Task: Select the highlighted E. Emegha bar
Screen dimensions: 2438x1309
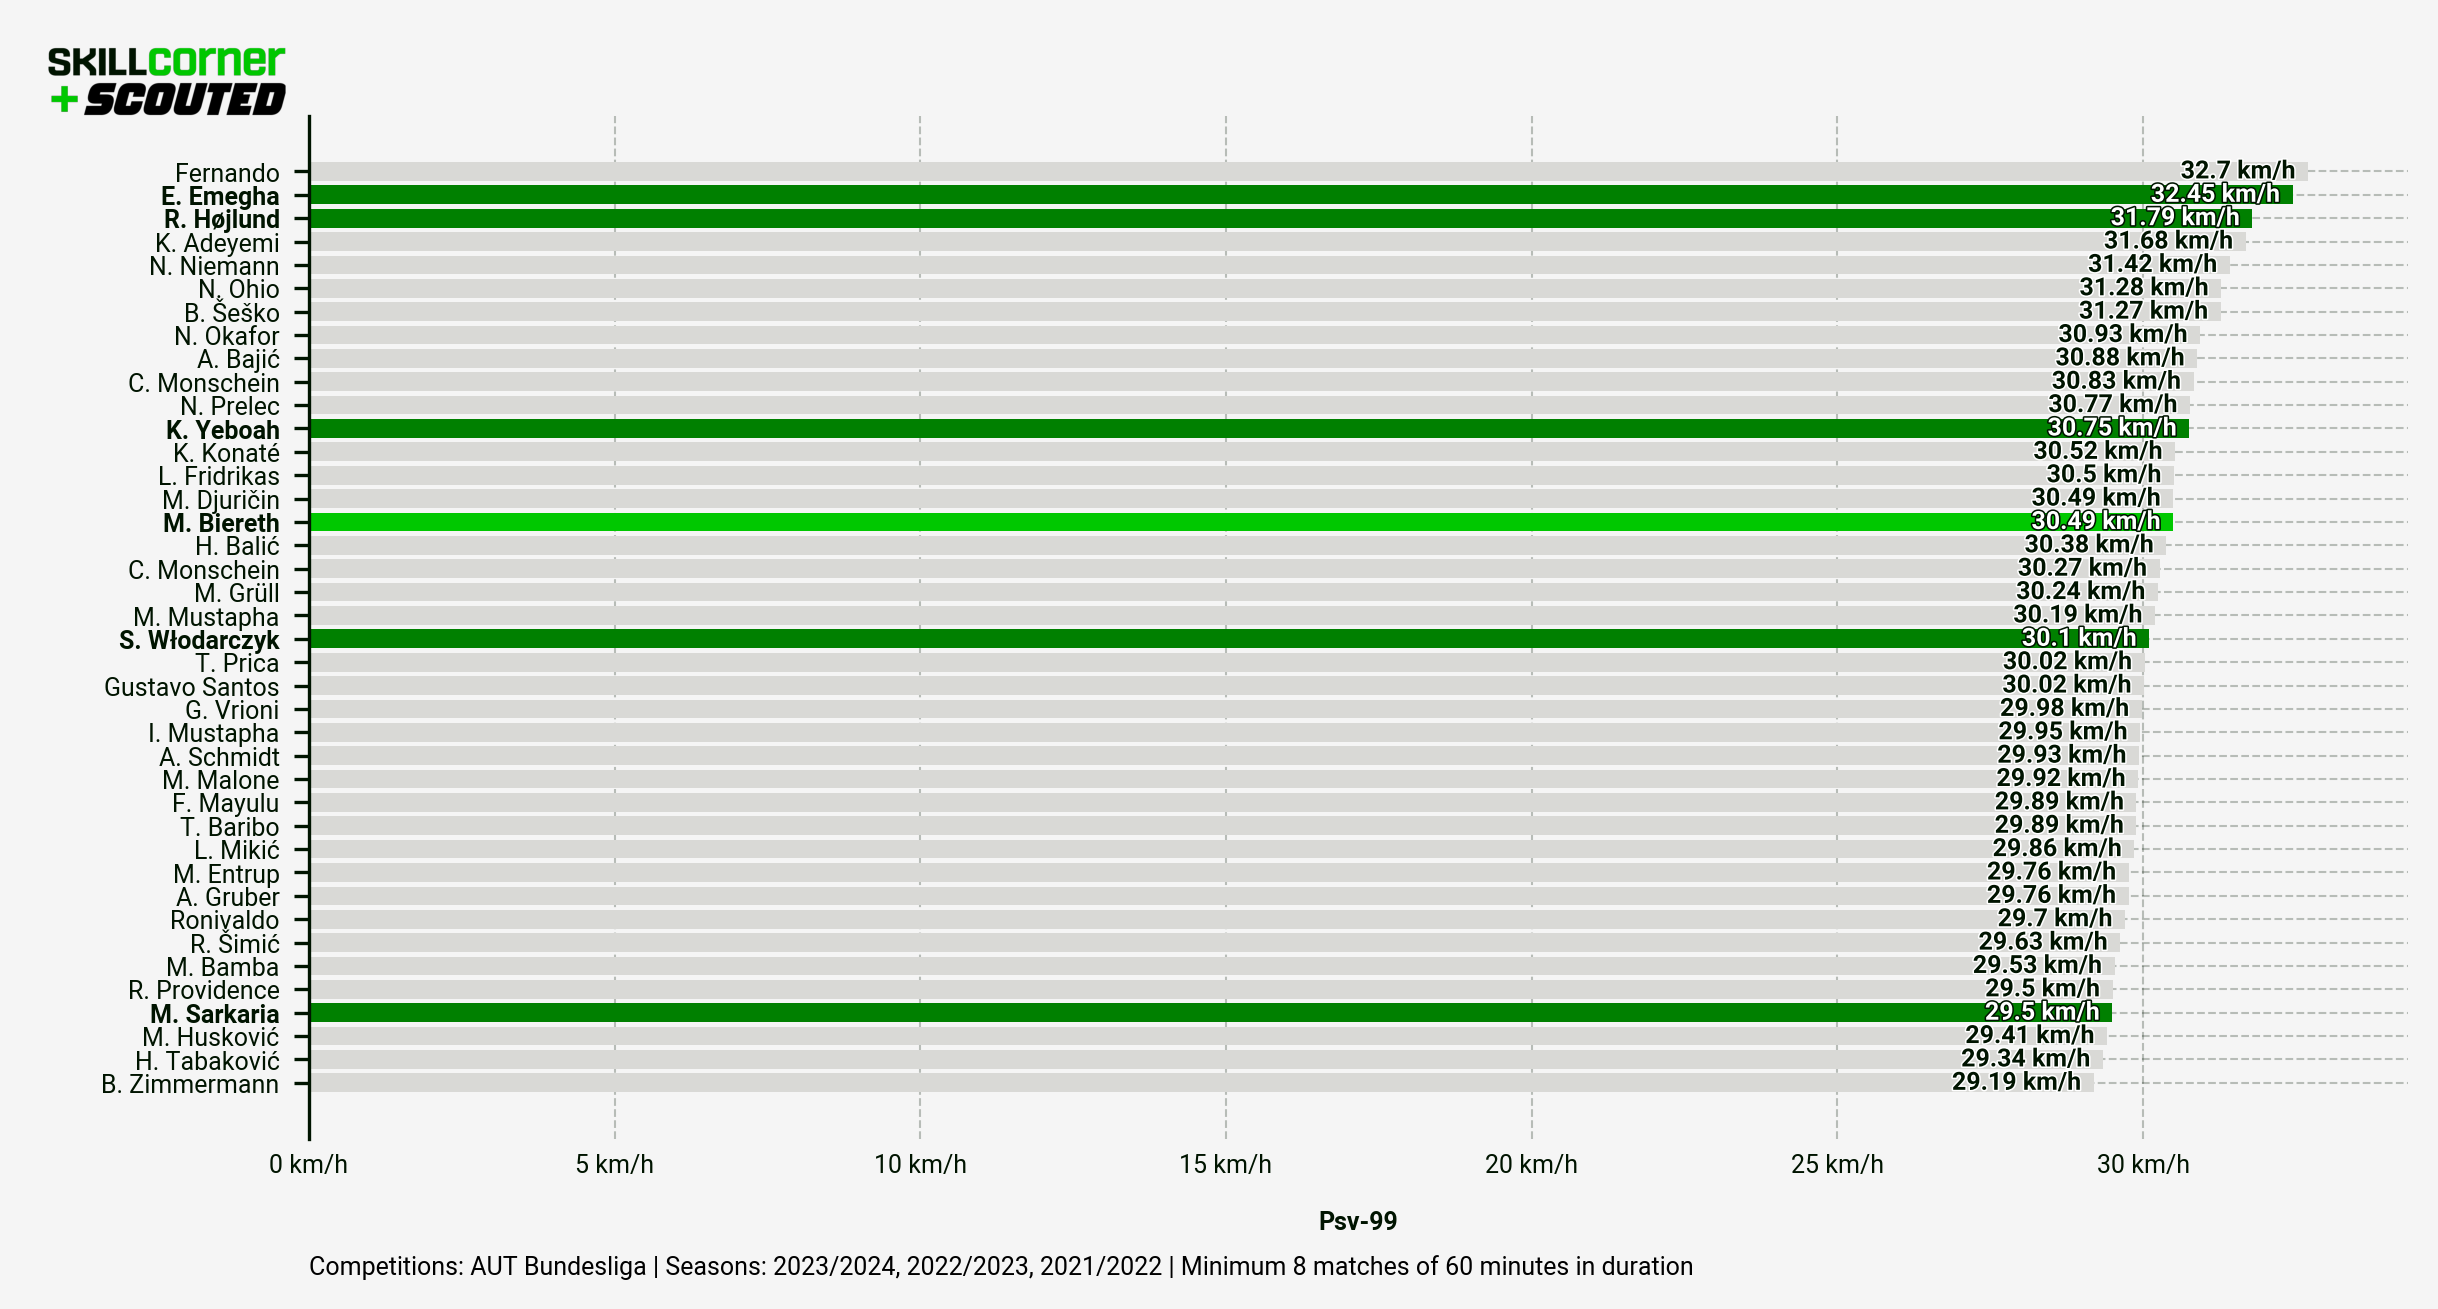Action: [1200, 195]
